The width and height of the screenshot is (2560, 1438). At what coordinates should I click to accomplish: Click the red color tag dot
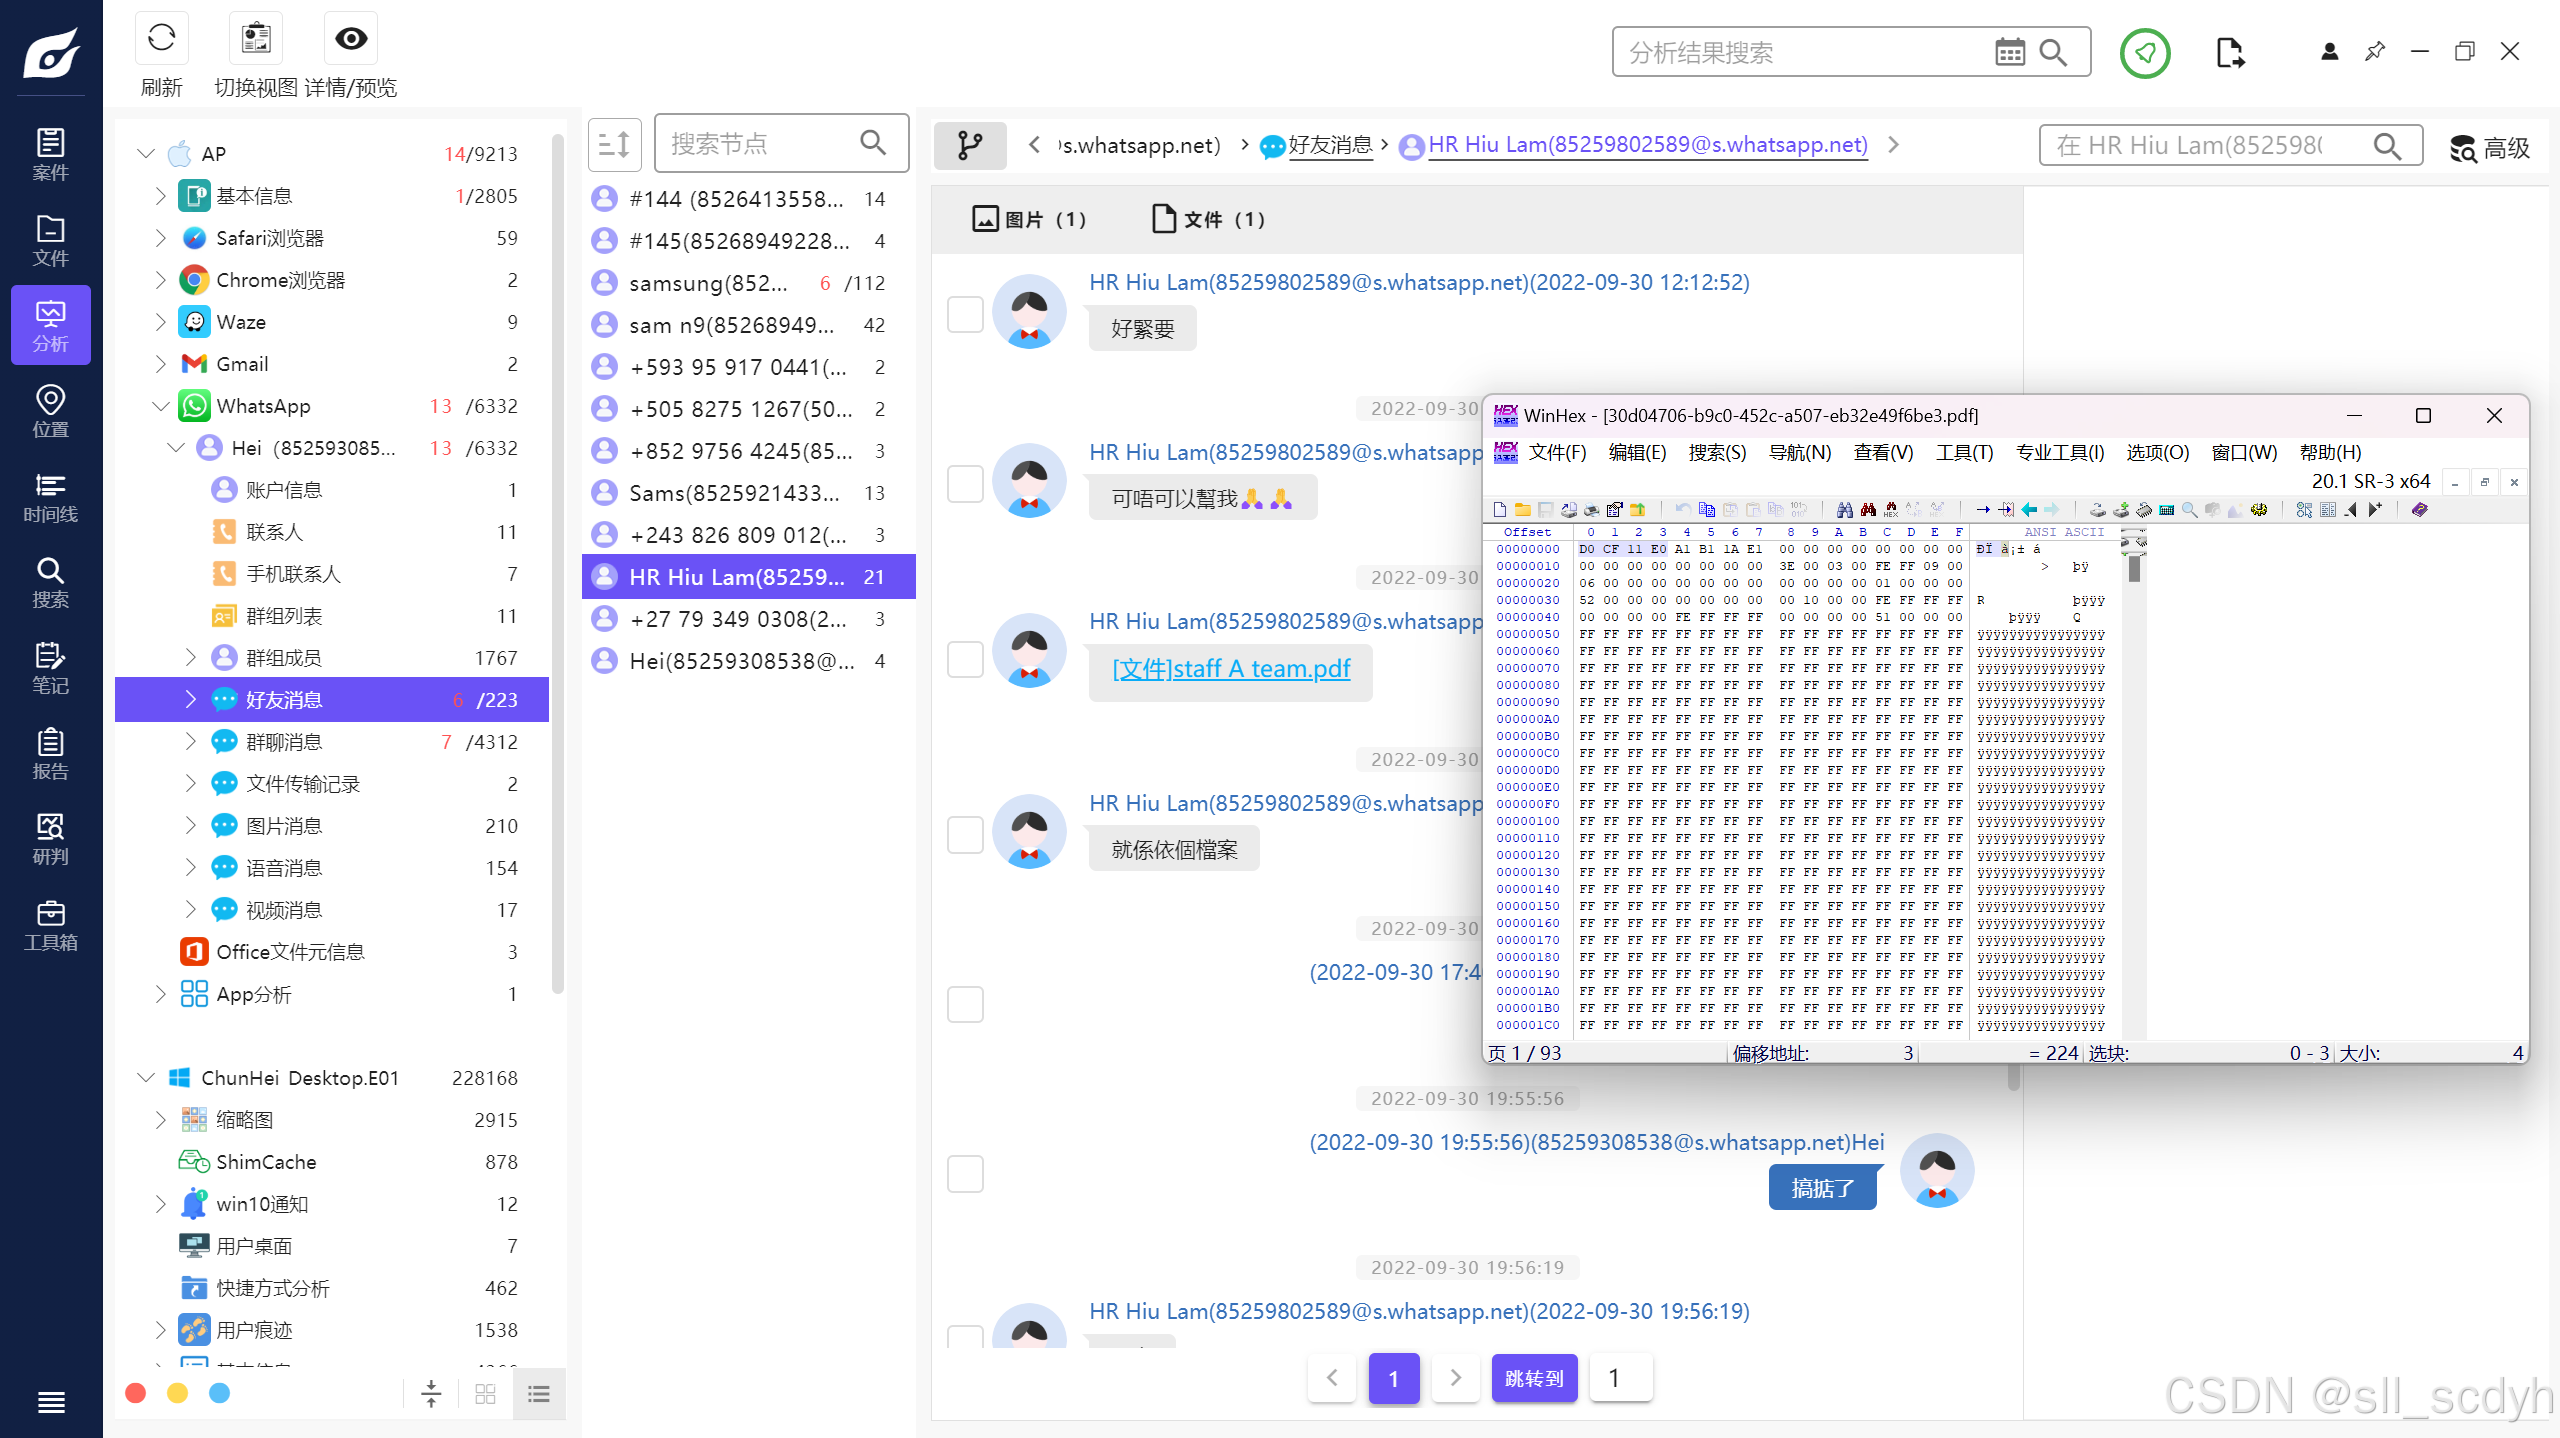click(136, 1393)
